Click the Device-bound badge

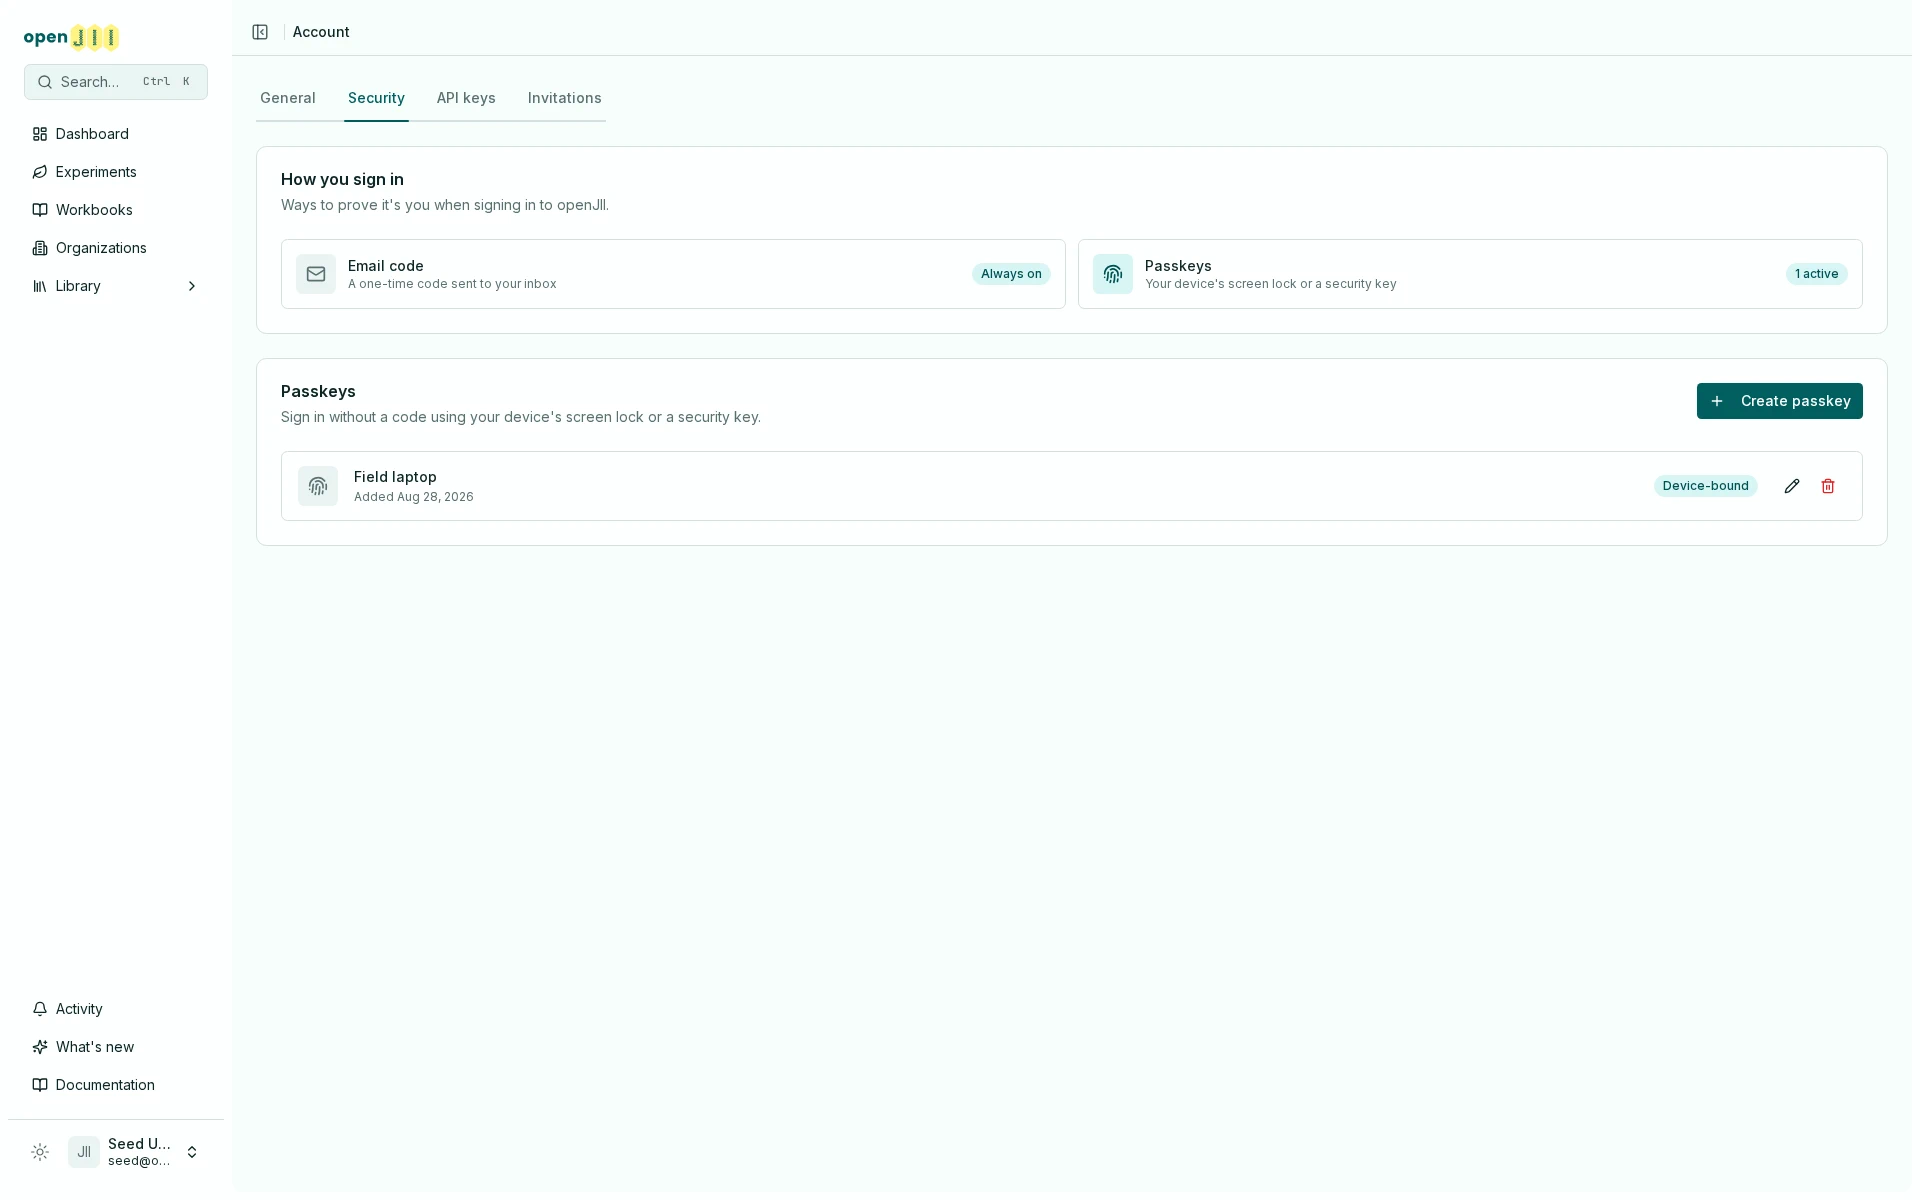tap(1705, 486)
